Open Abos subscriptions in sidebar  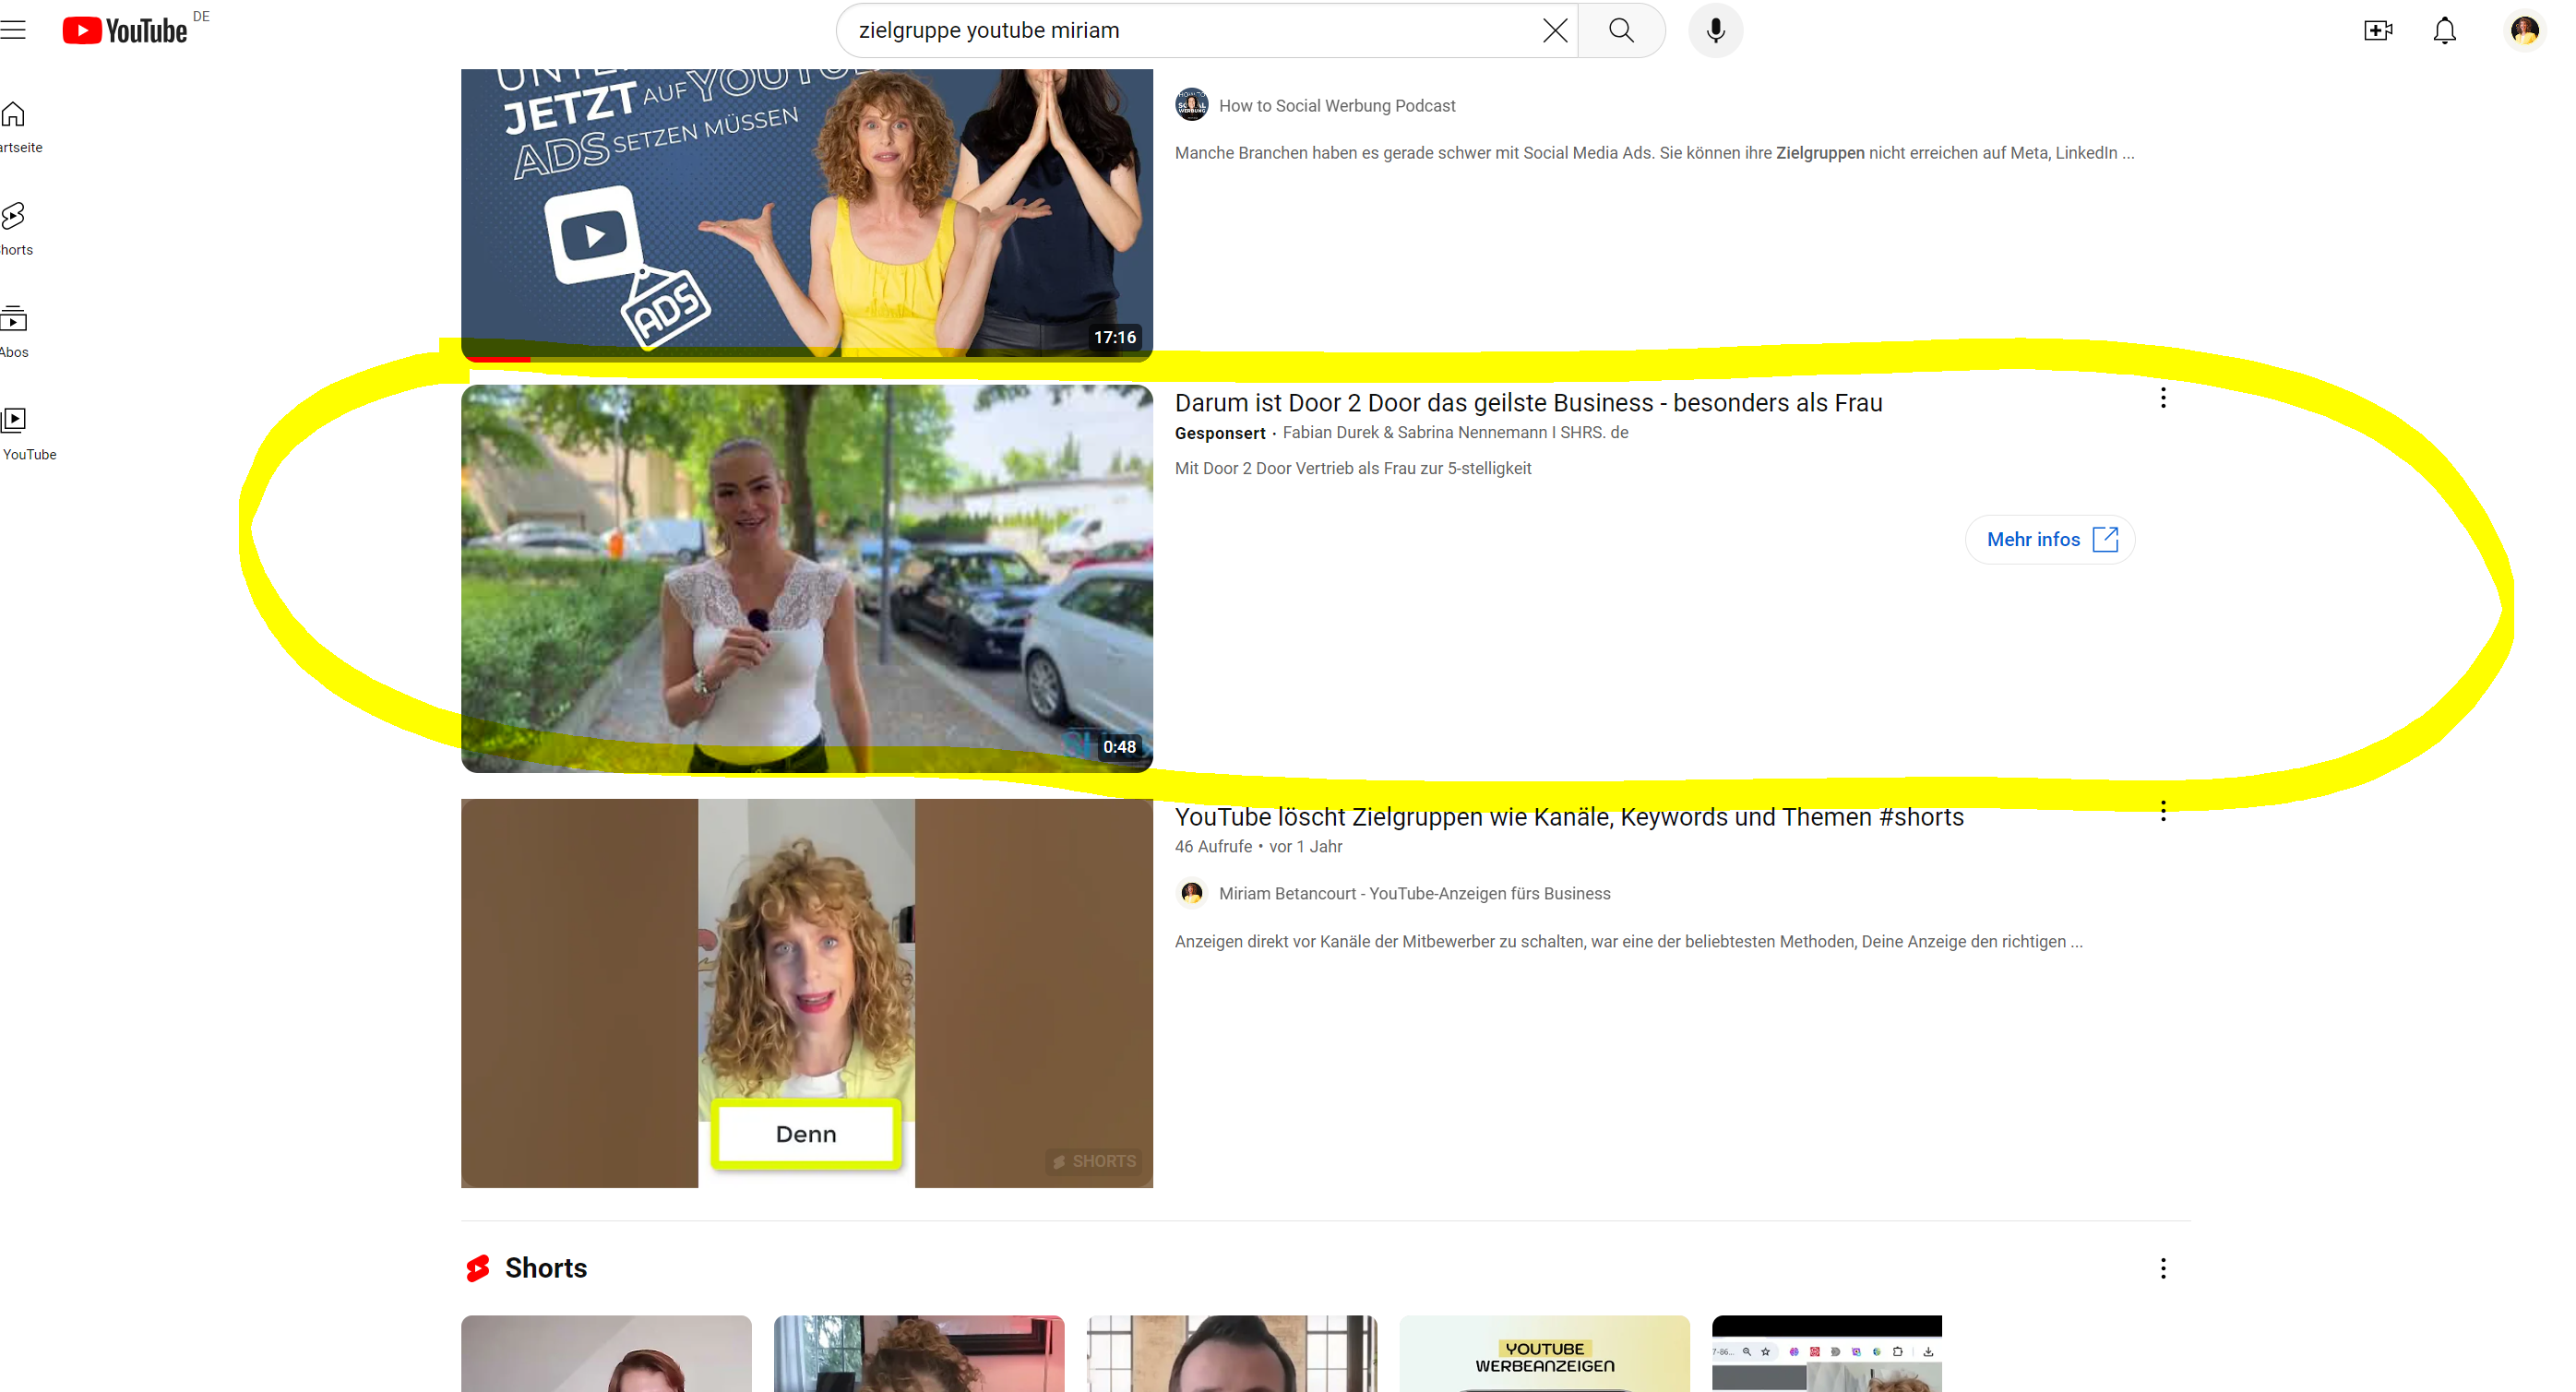[14, 332]
